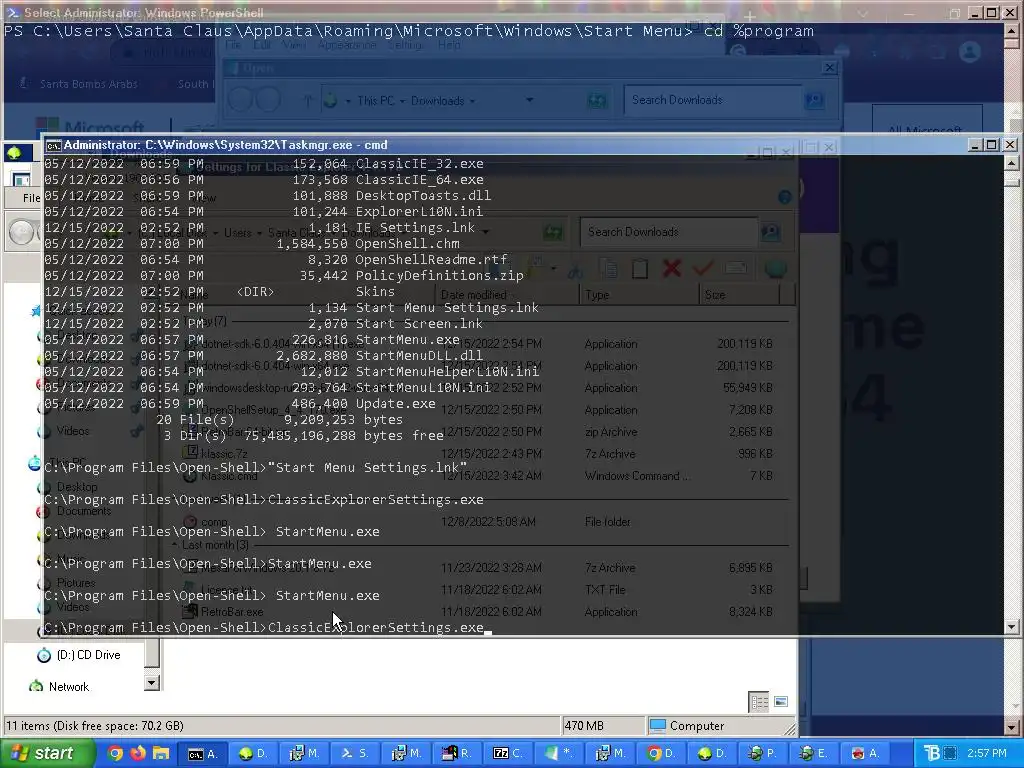The height and width of the screenshot is (768, 1024).
Task: Click search icon in Open dialog
Action: (814, 100)
